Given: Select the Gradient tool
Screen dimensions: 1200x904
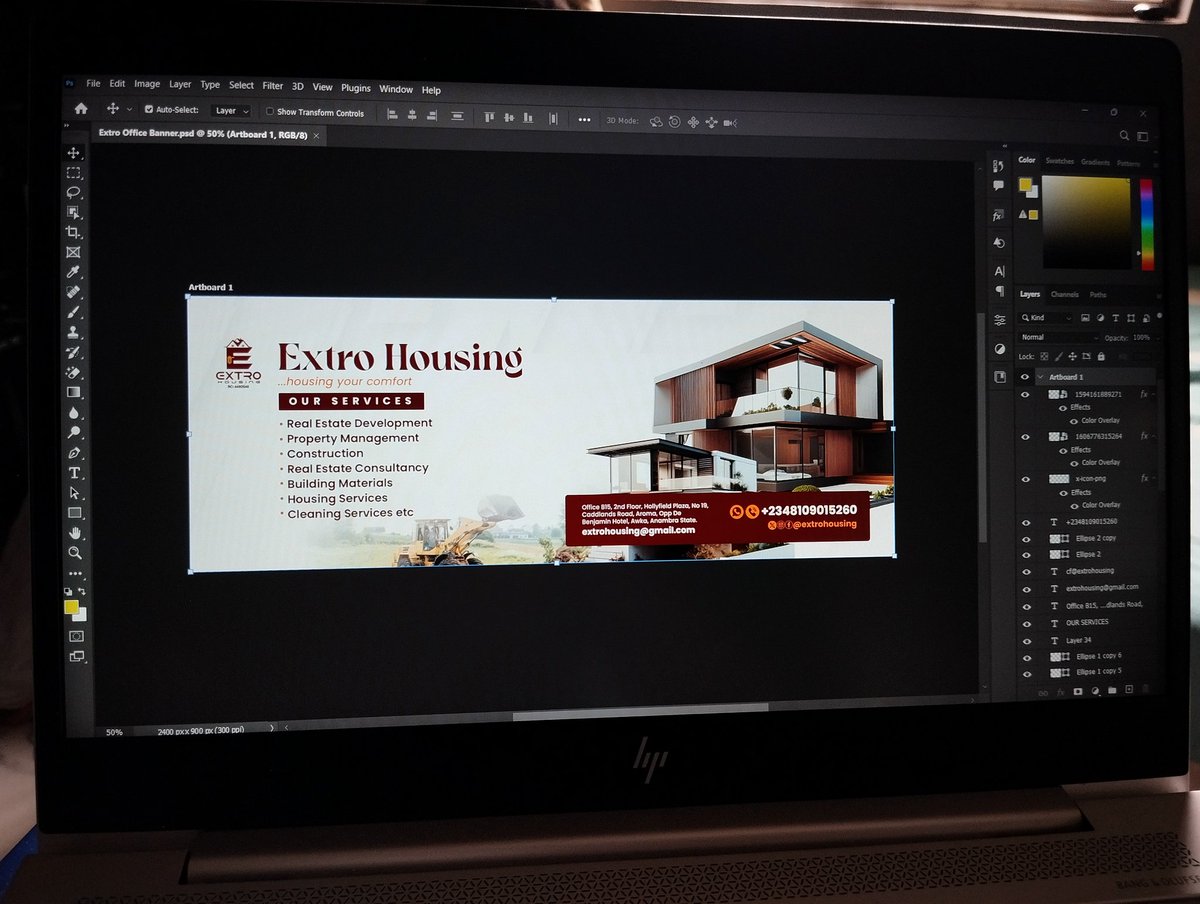Looking at the screenshot, I should pos(74,392).
